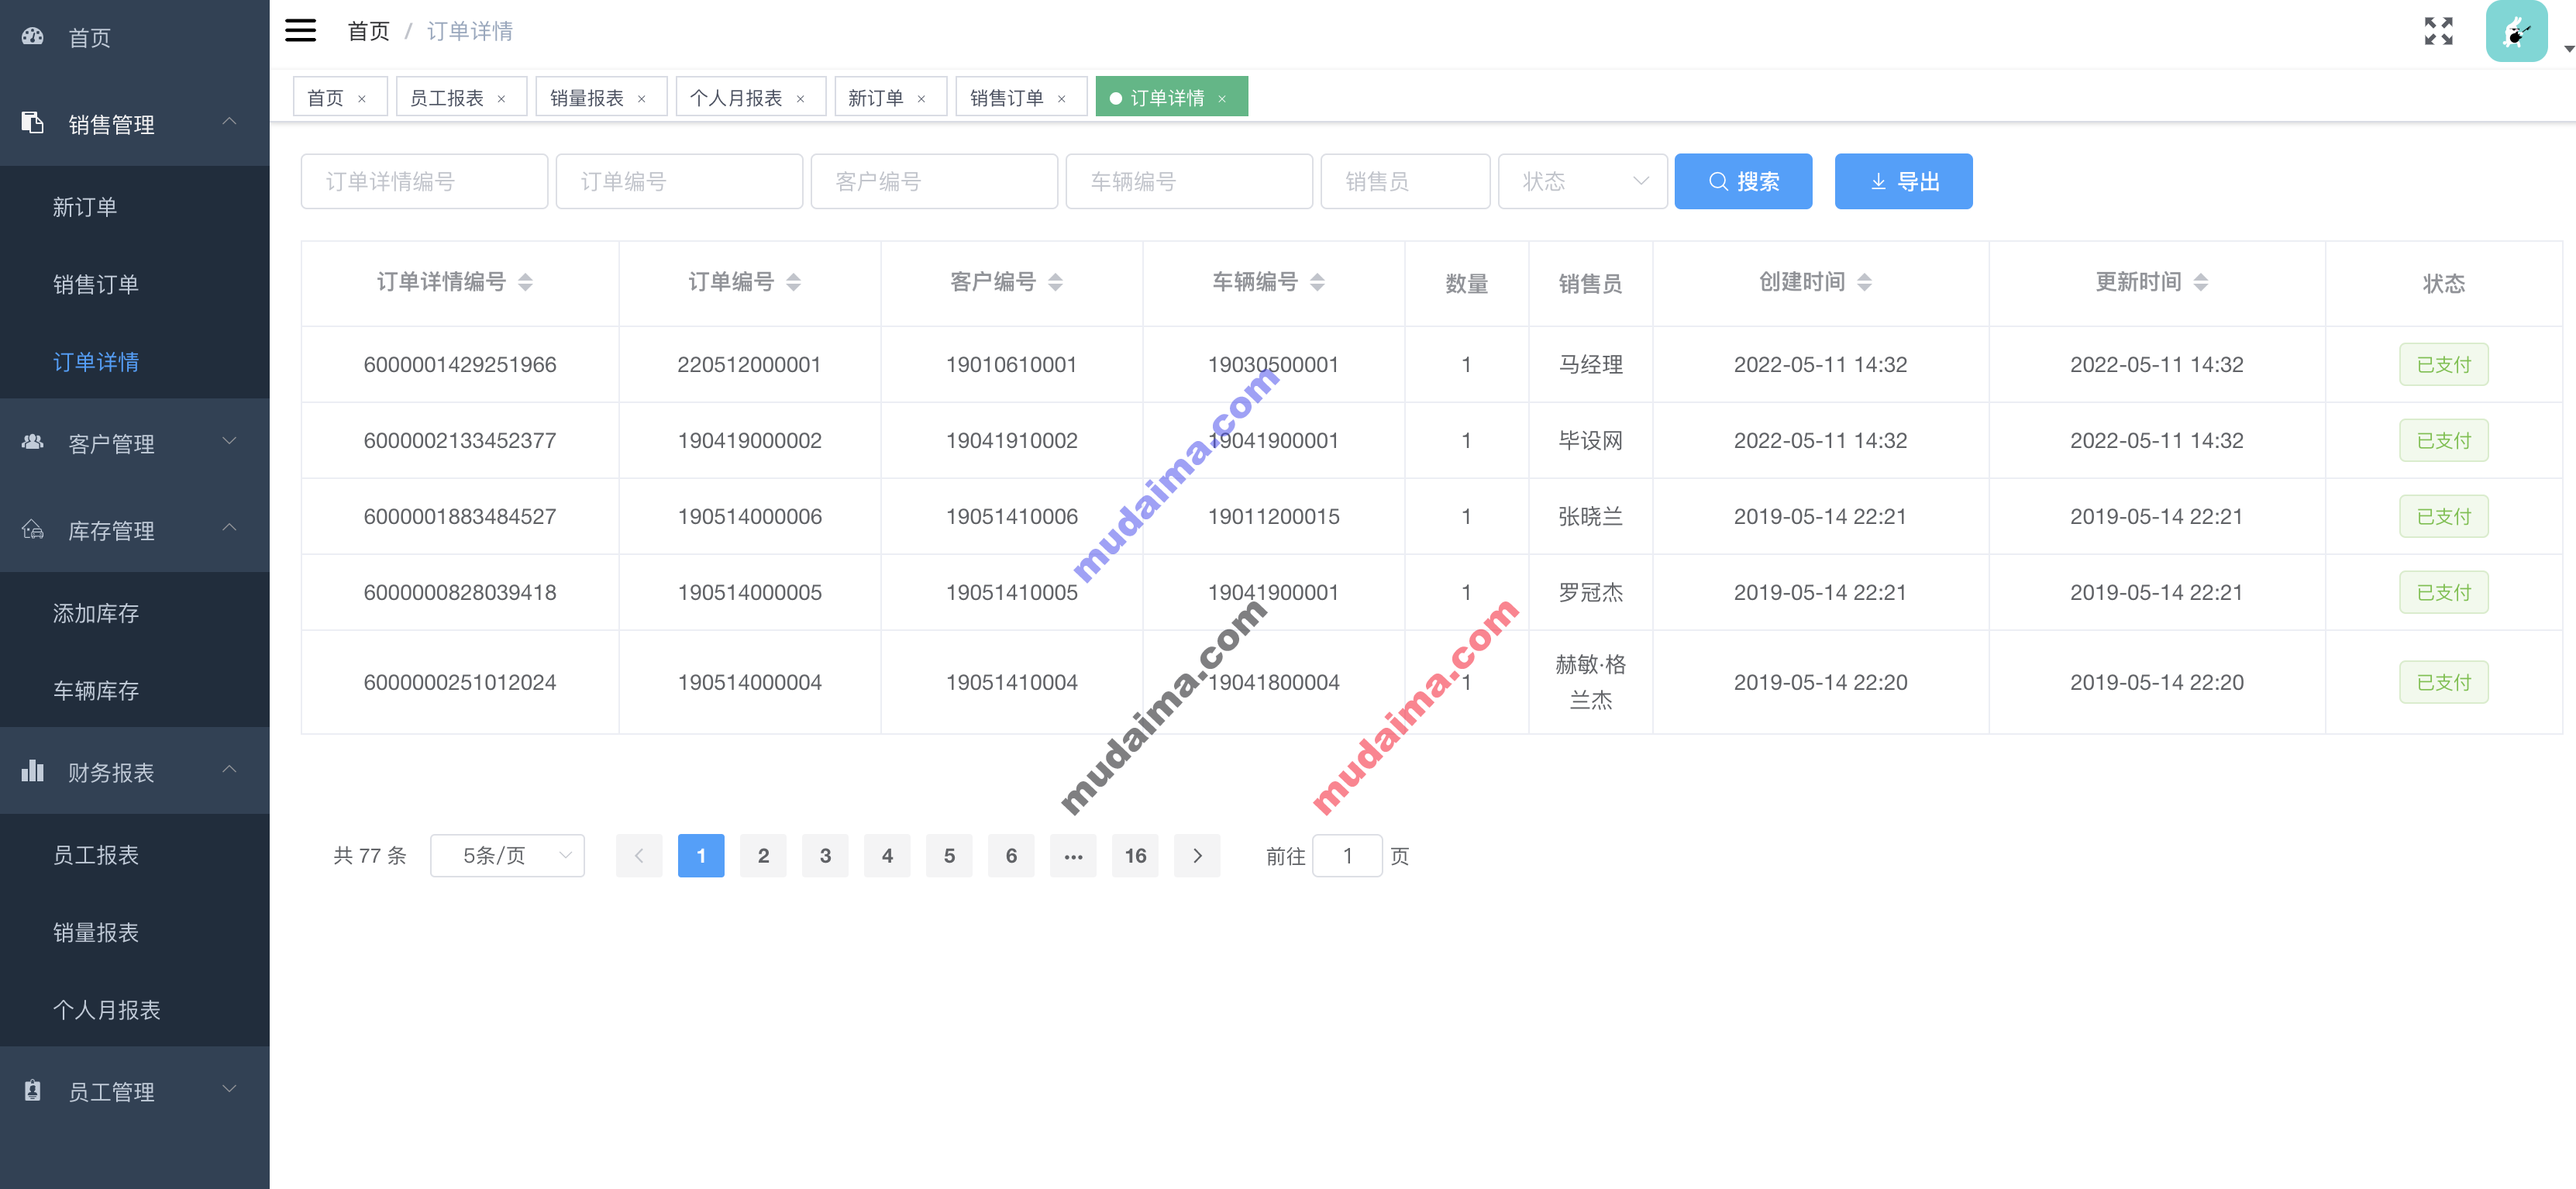
Task: Go to next page arrow
Action: click(x=1197, y=855)
